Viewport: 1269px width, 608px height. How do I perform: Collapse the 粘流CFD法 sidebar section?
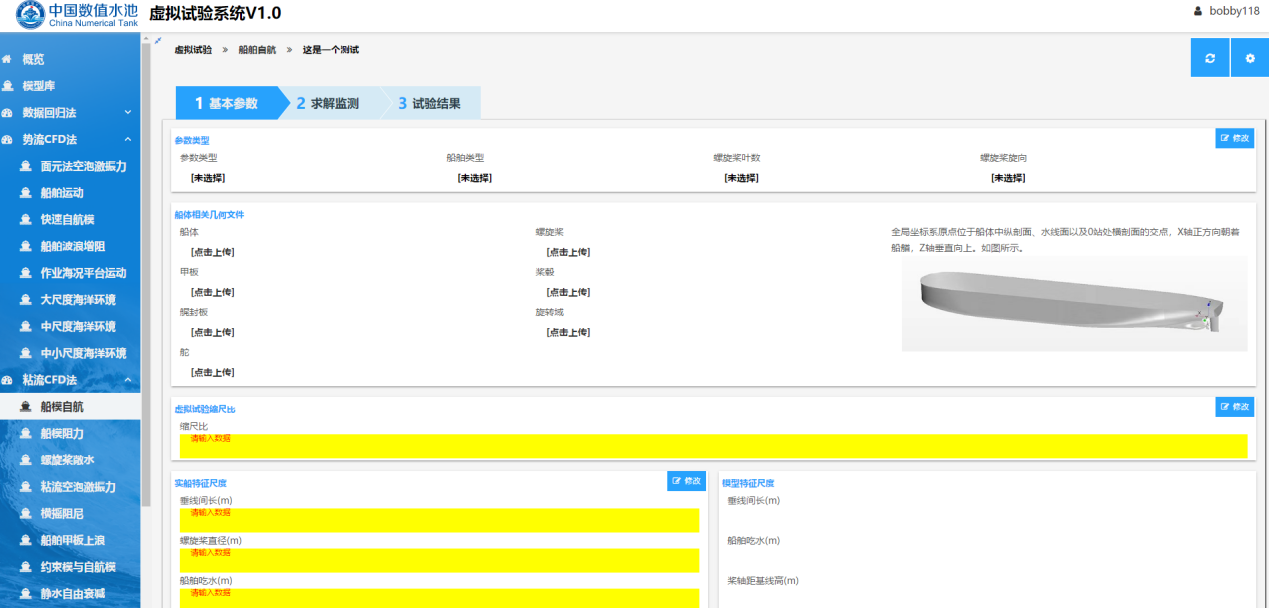point(127,380)
